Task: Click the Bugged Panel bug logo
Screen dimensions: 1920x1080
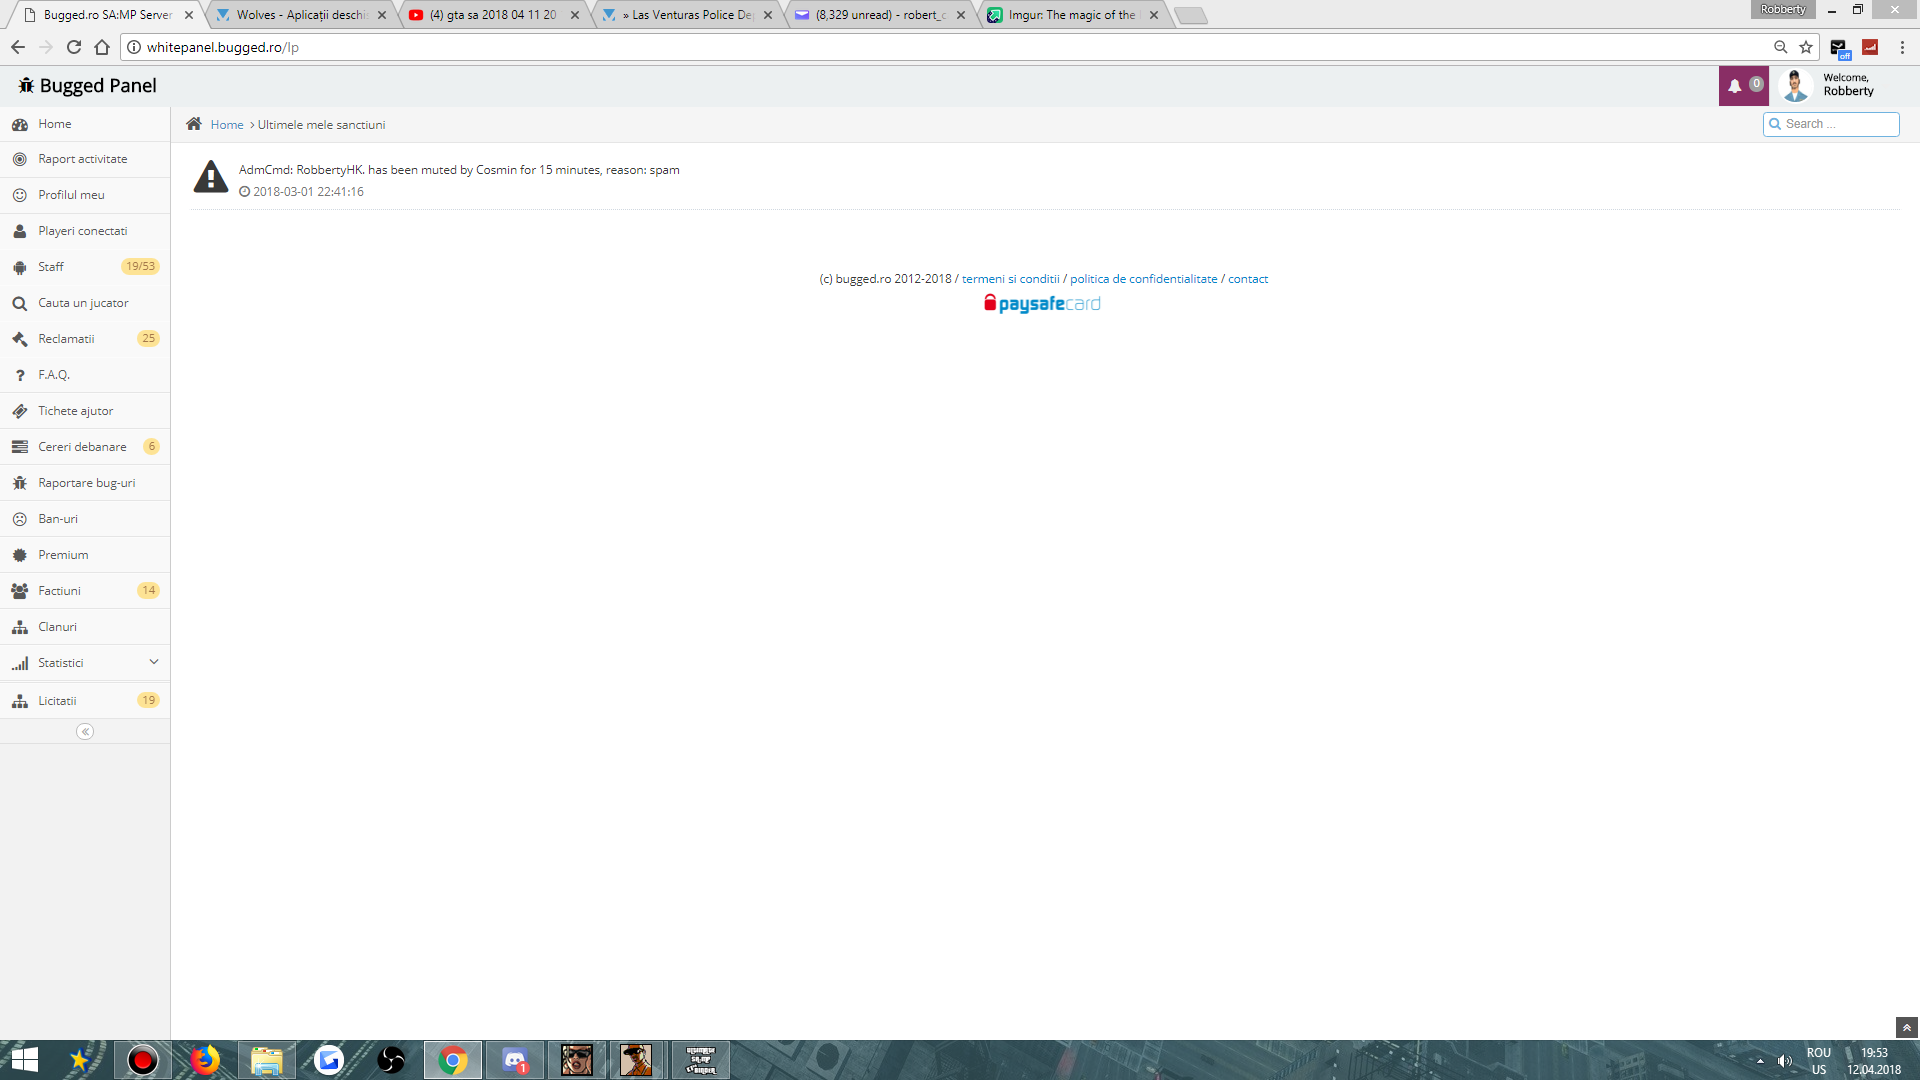Action: (x=26, y=86)
